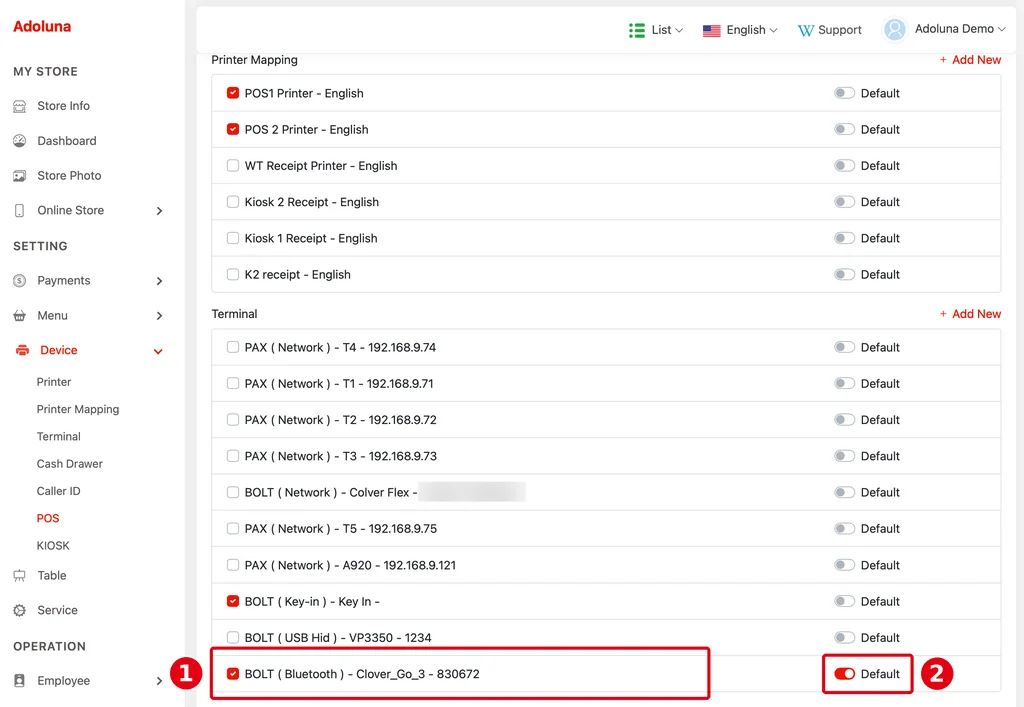Open Printer Mapping sidebar item
This screenshot has height=707, width=1024.
point(78,409)
